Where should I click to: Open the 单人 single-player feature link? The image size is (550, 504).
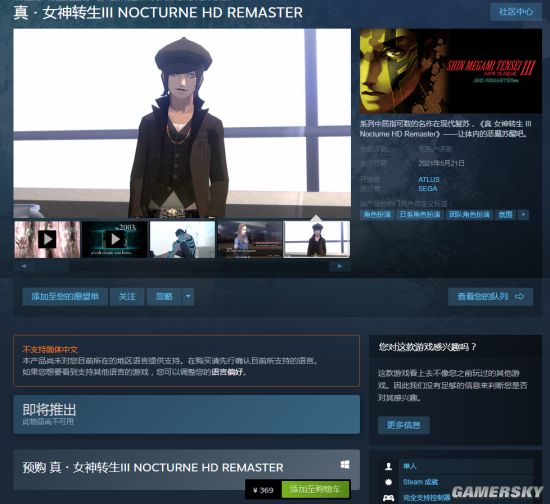409,466
